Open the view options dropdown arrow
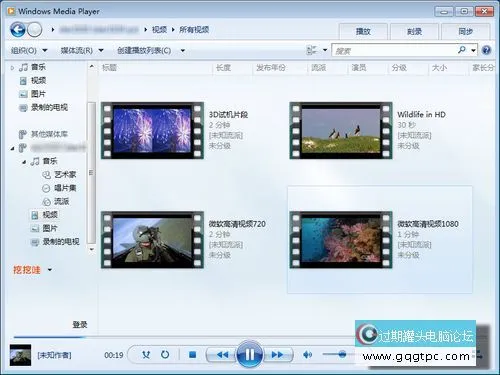Image resolution: width=500 pixels, height=375 pixels. [325, 50]
